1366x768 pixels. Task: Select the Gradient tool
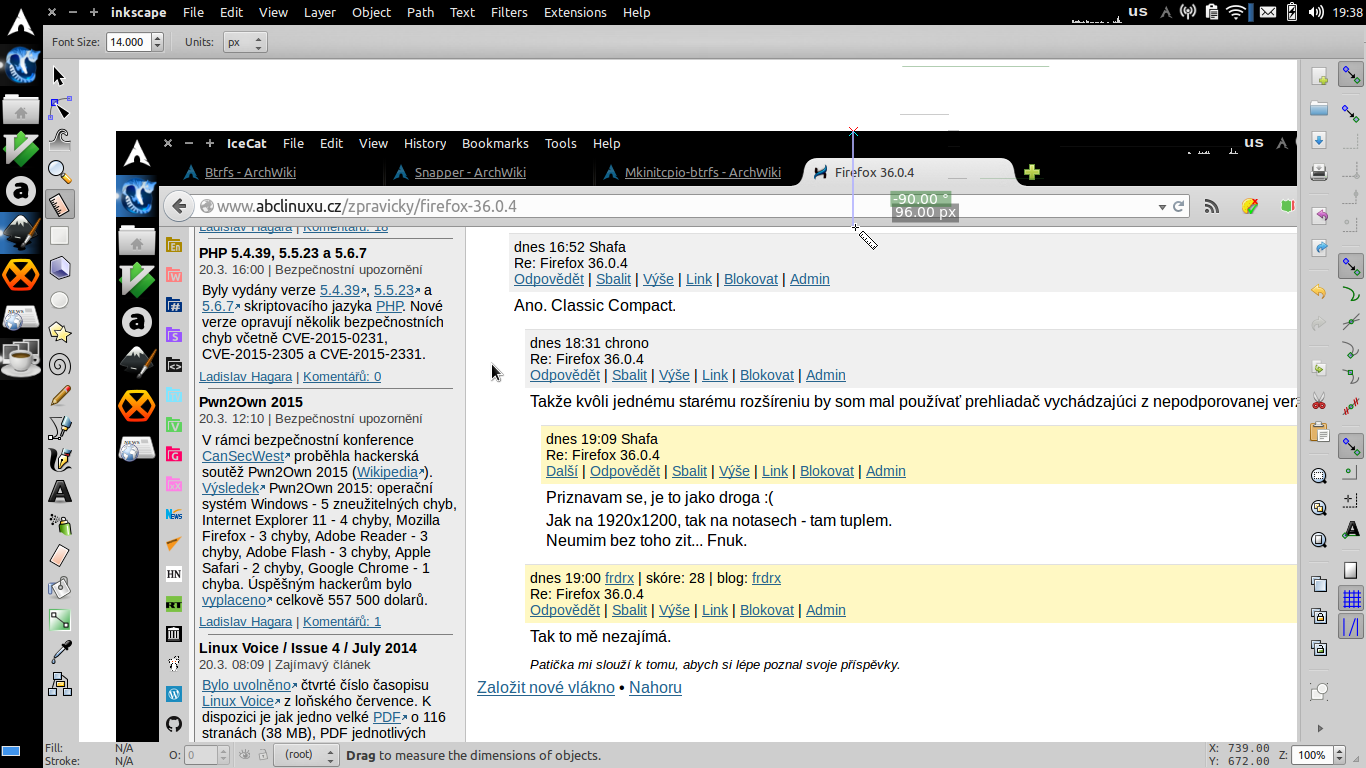pos(59,620)
